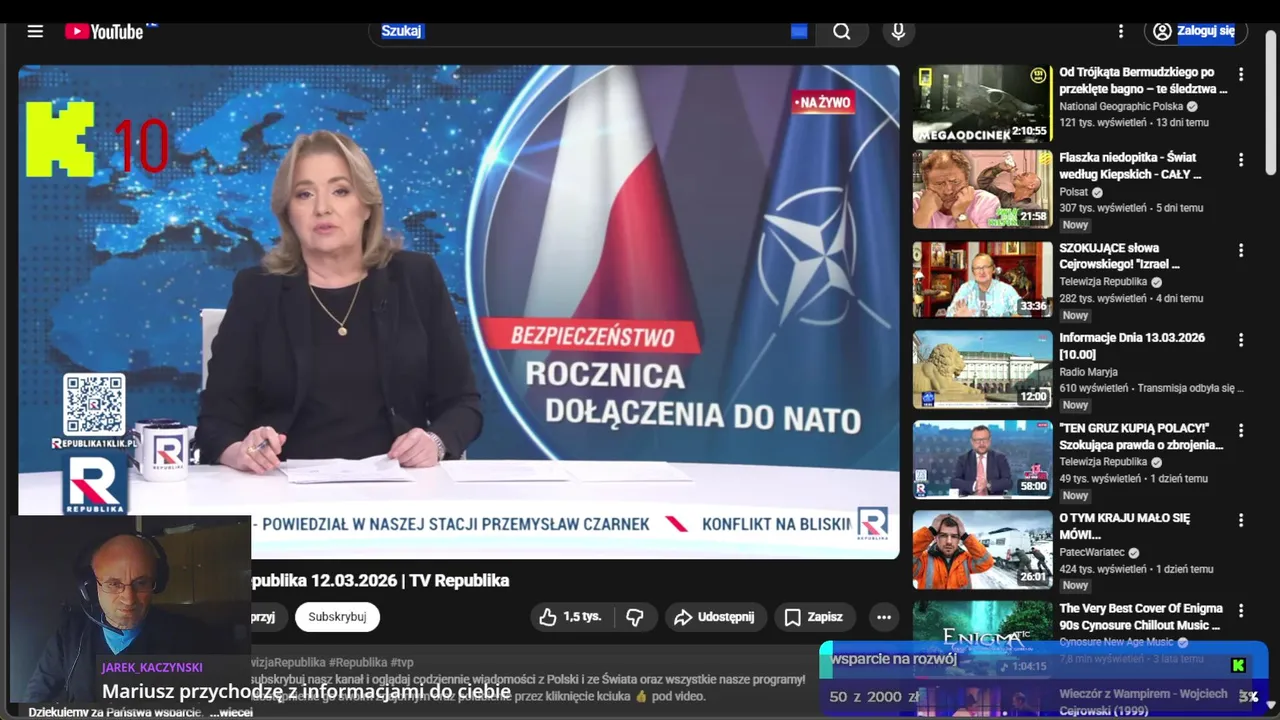The image size is (1280, 720).
Task: Click the PatecWariatec channel name
Action: click(1092, 552)
